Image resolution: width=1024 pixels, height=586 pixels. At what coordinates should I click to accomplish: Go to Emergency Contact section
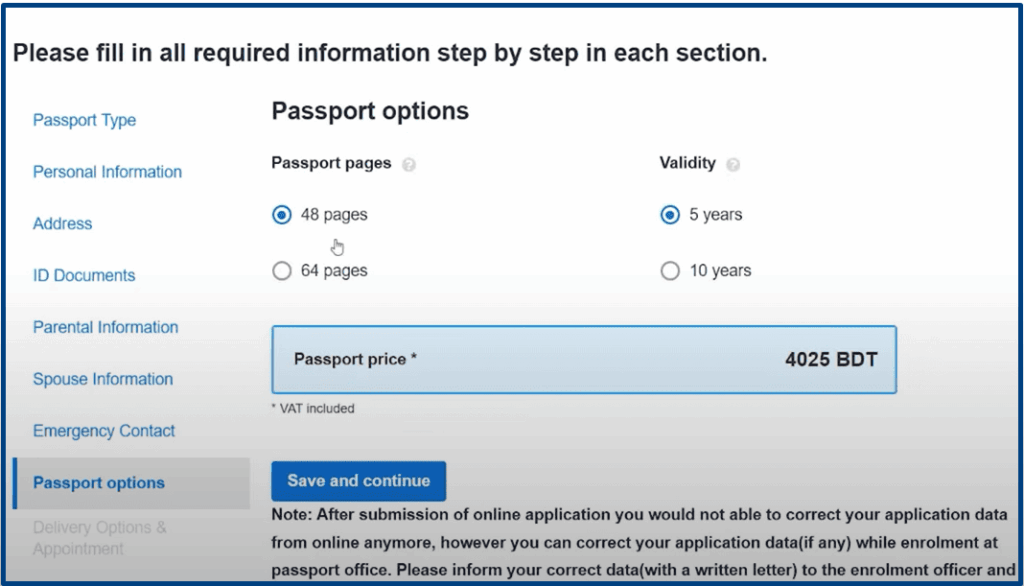click(x=104, y=431)
